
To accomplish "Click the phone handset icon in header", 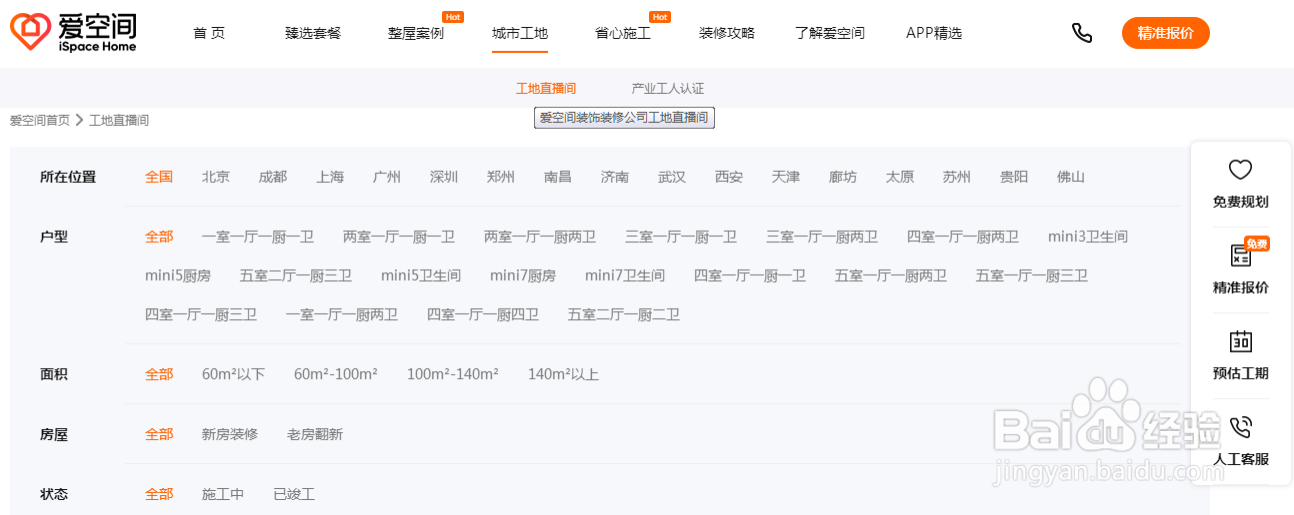I will (1082, 33).
